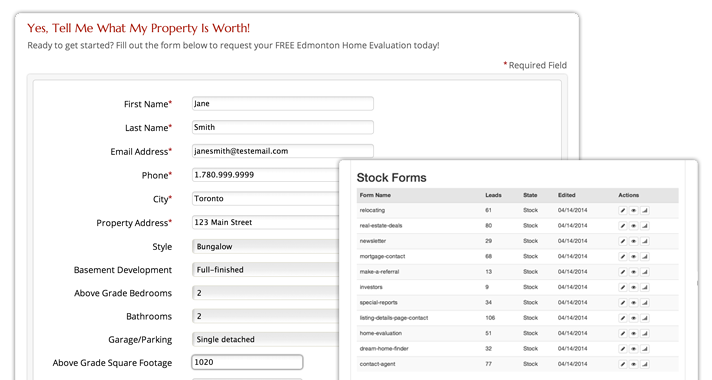Viewport: 712px width, 380px height.
Task: Edit the special-reports form via pencil icon
Action: pos(623,303)
